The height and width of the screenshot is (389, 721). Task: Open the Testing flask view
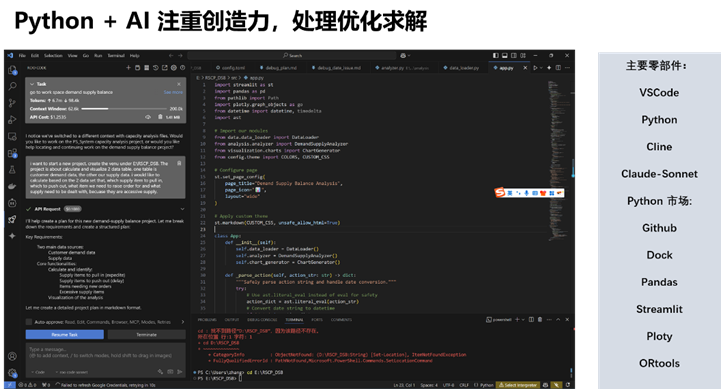[12, 170]
